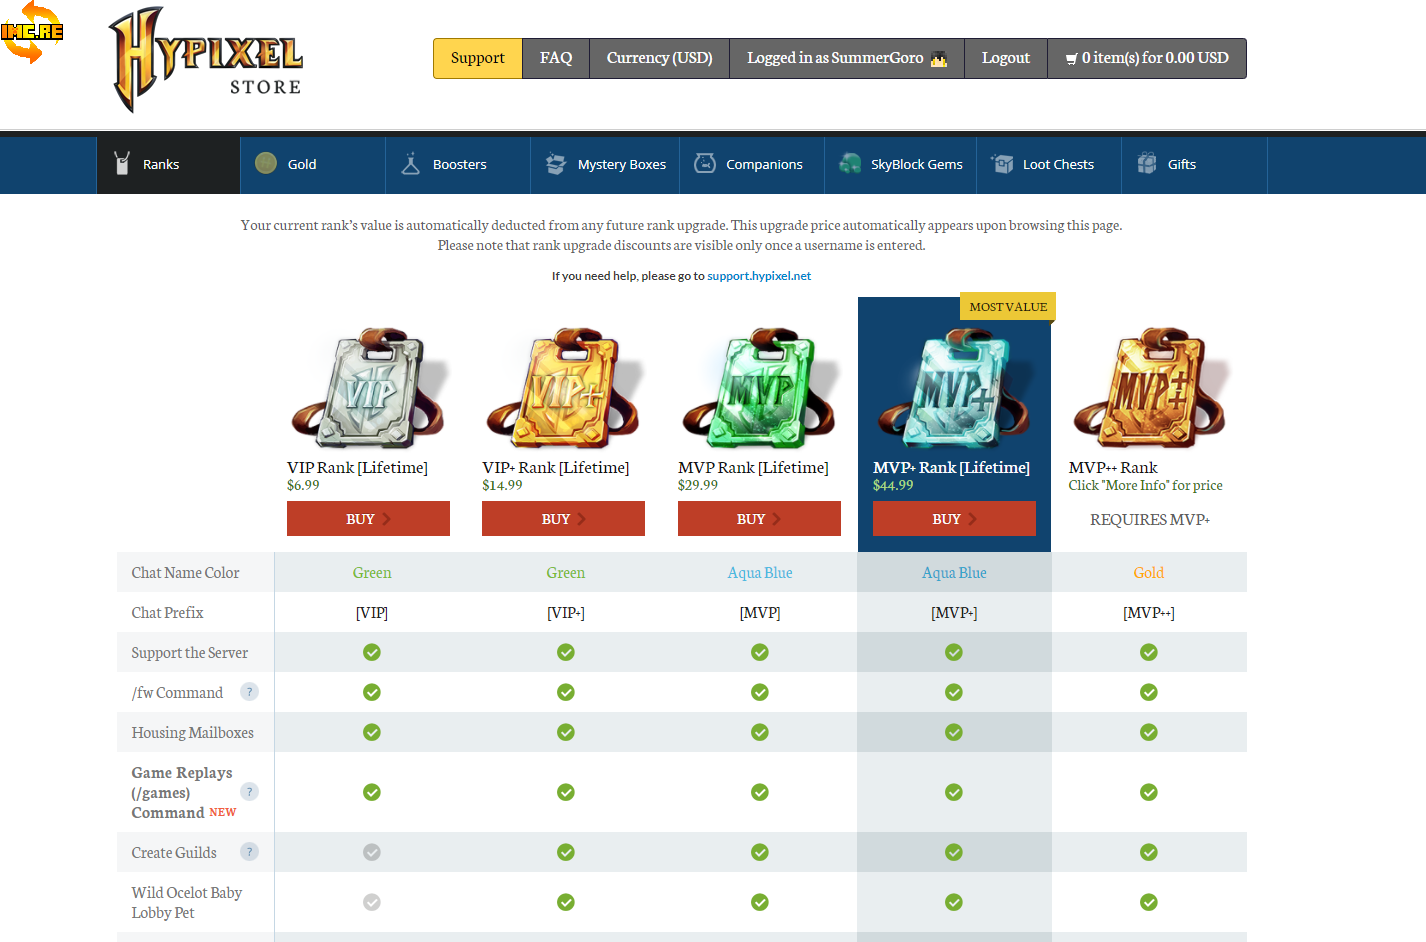Open the Support menu item

(477, 58)
